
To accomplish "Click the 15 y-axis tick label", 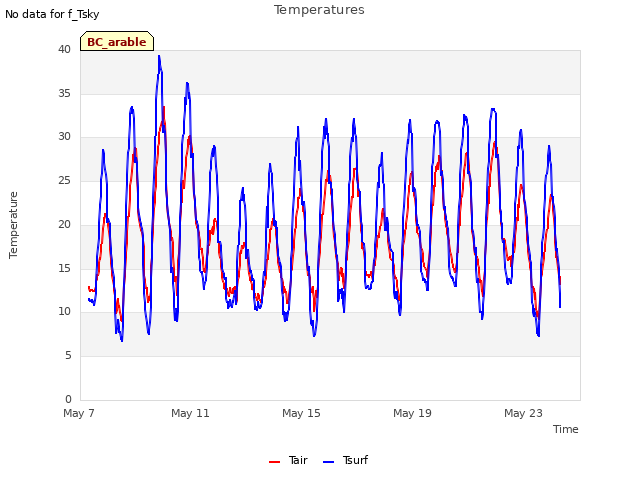I will pyautogui.click(x=64, y=268).
